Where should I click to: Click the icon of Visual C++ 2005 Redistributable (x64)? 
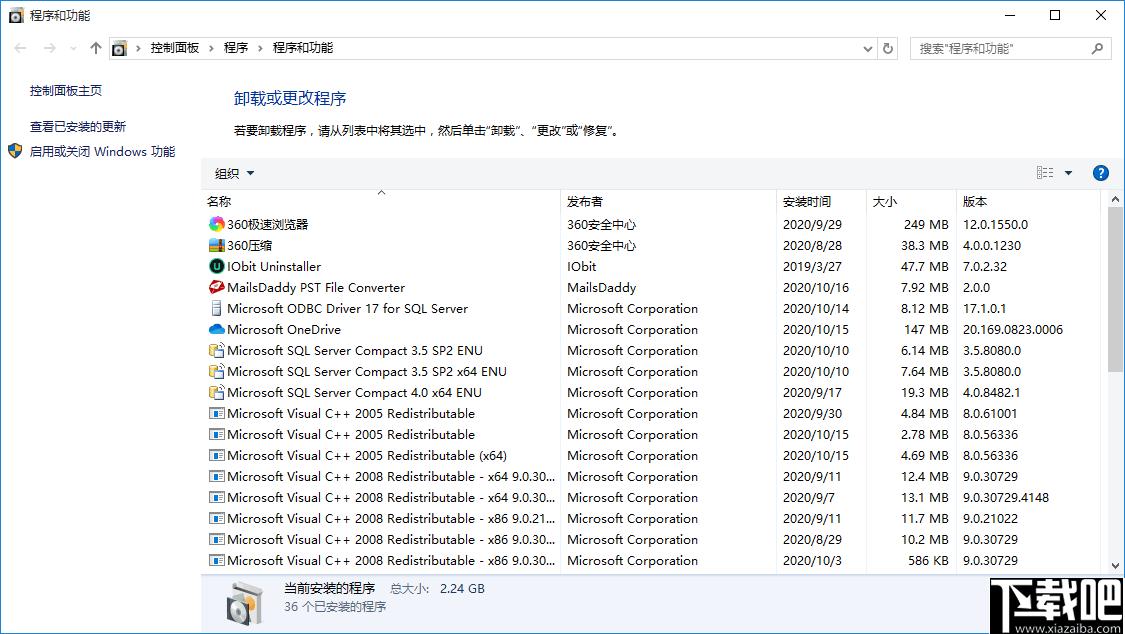pyautogui.click(x=216, y=455)
